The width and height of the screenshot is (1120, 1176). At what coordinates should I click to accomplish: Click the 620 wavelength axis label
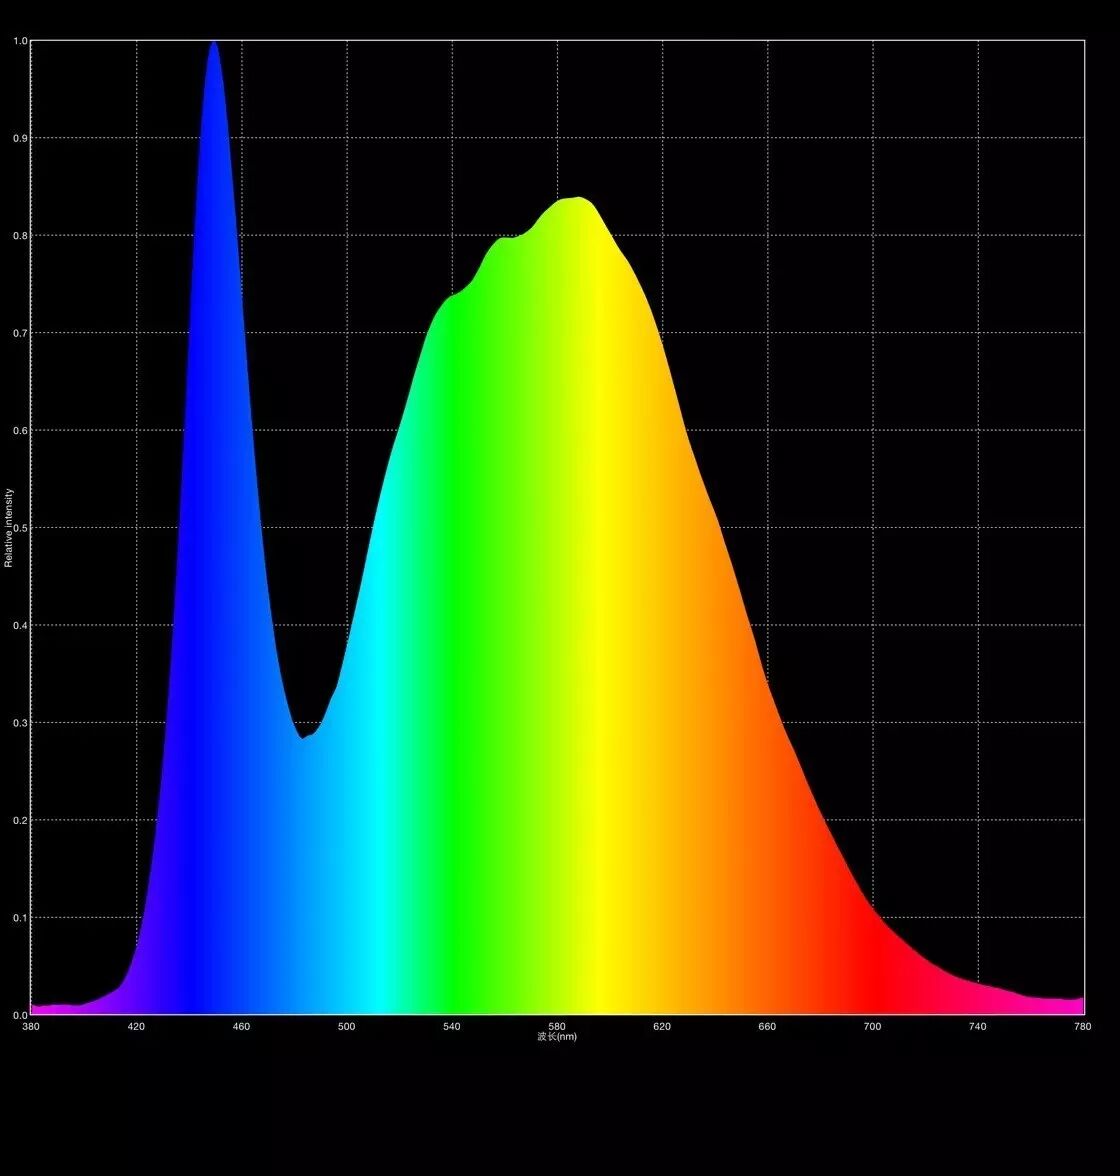[x=662, y=1027]
